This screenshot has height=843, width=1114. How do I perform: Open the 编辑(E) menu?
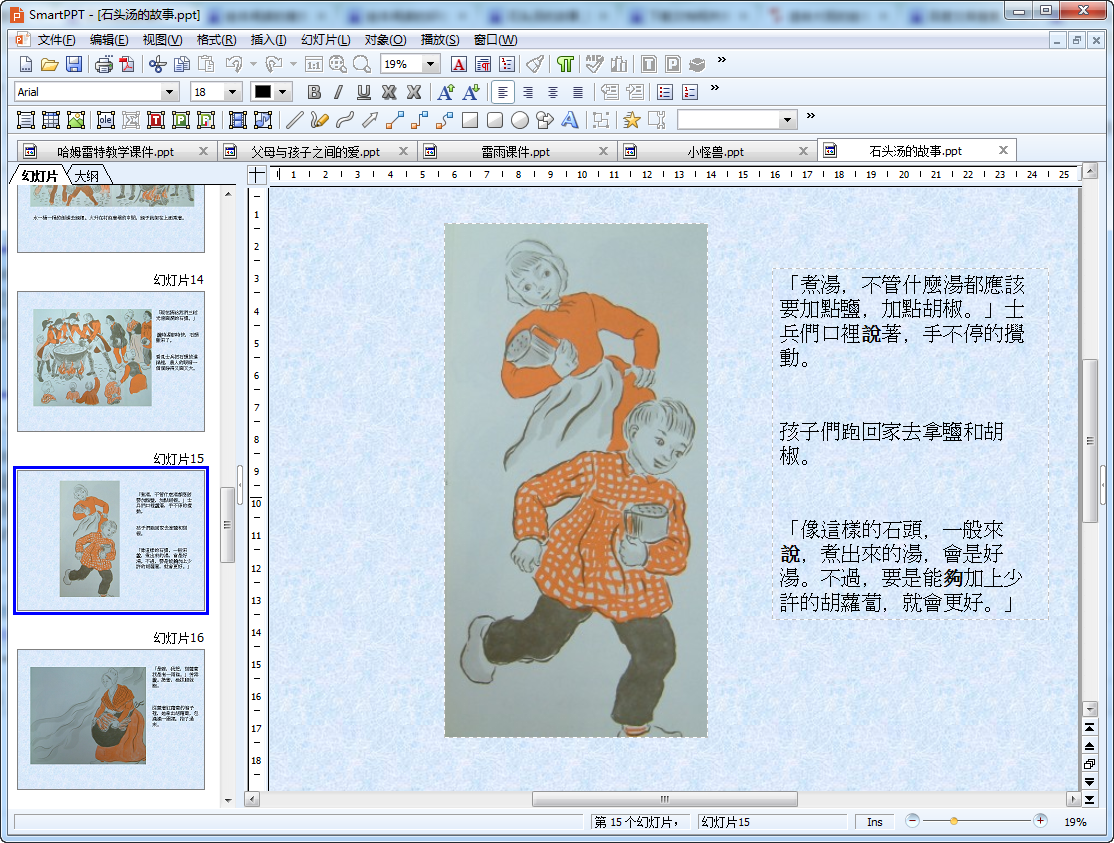click(x=109, y=40)
